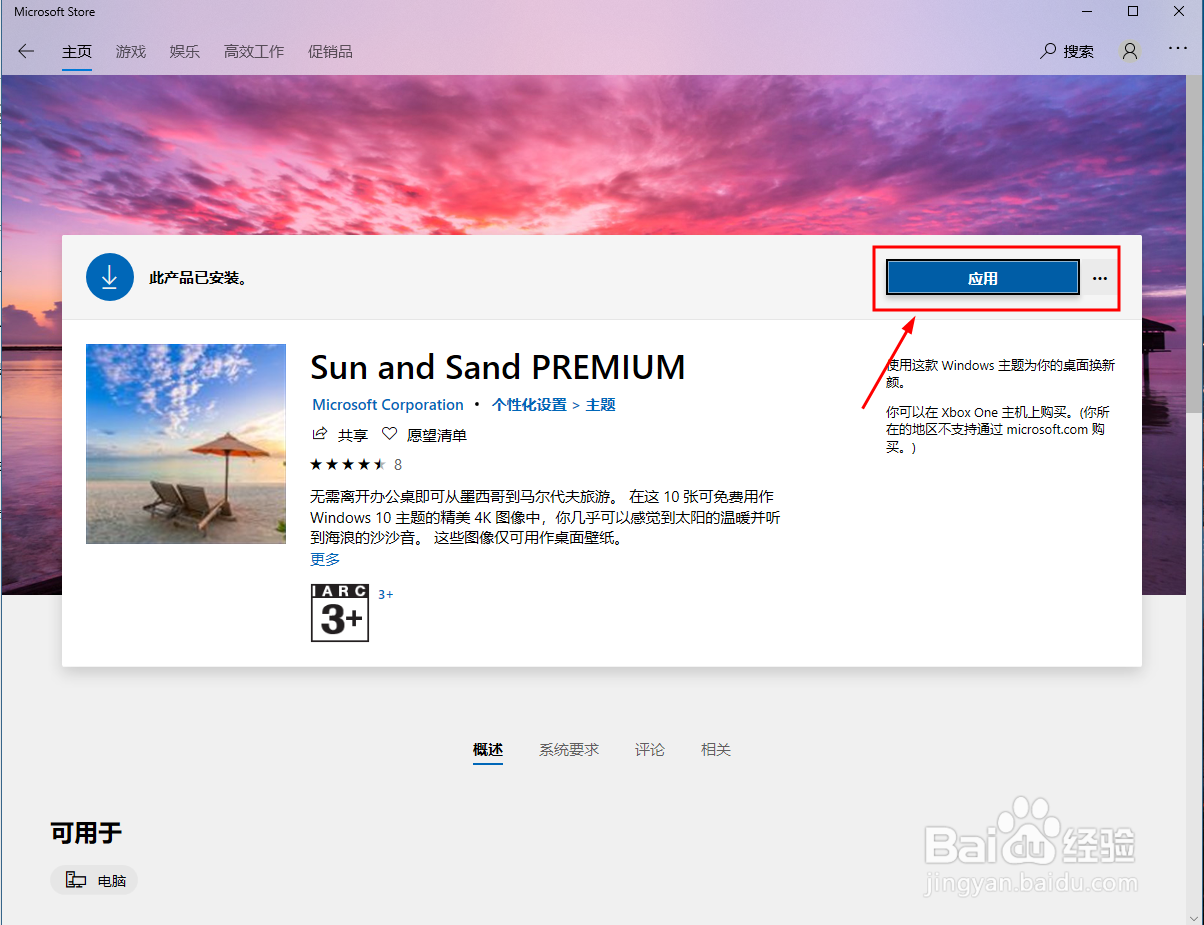Screen dimensions: 1204x925
Task: View the 主题 category link
Action: pos(601,404)
